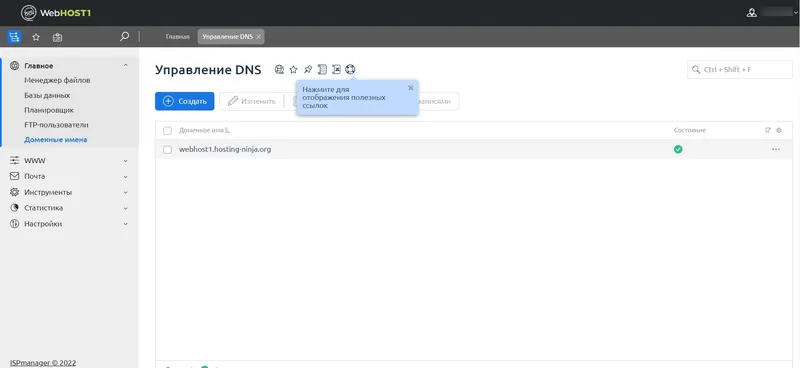Open the magnifier search in top bar
This screenshot has width=800, height=368.
tap(124, 37)
